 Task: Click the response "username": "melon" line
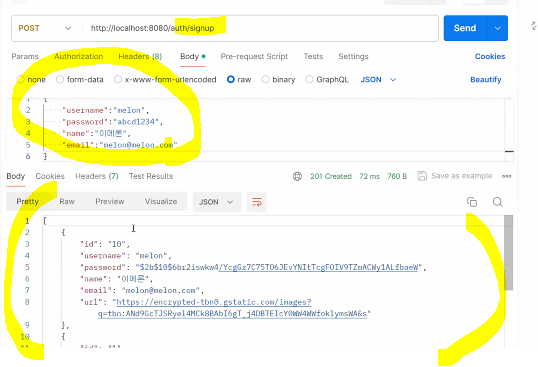point(126,256)
